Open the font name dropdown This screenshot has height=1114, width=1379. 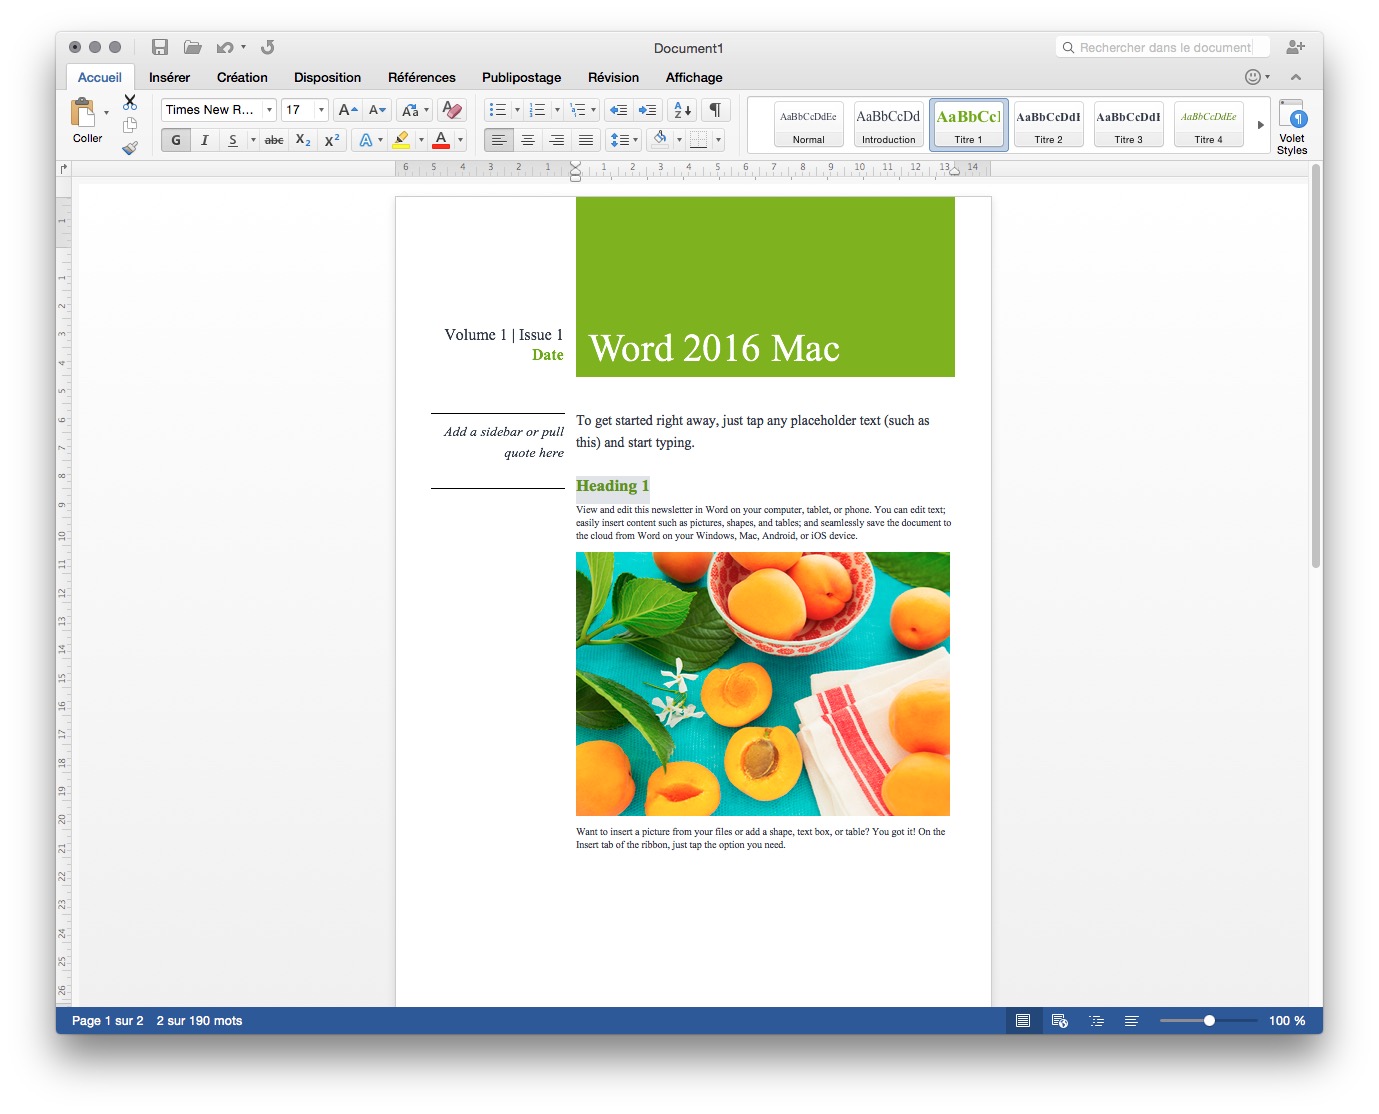coord(269,110)
